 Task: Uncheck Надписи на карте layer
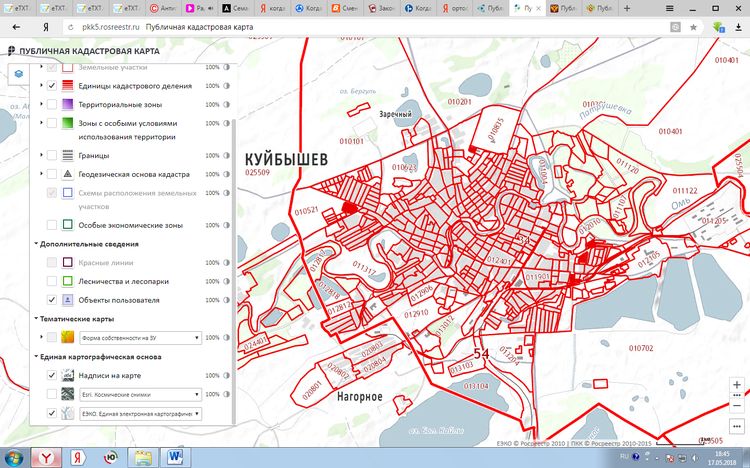(52, 376)
